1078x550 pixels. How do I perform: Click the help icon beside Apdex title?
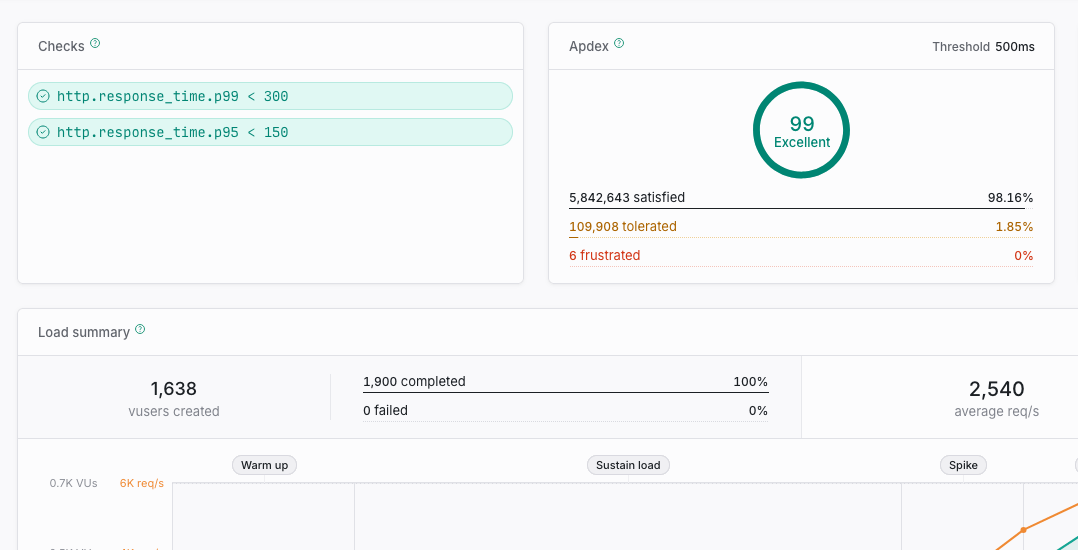click(x=619, y=44)
